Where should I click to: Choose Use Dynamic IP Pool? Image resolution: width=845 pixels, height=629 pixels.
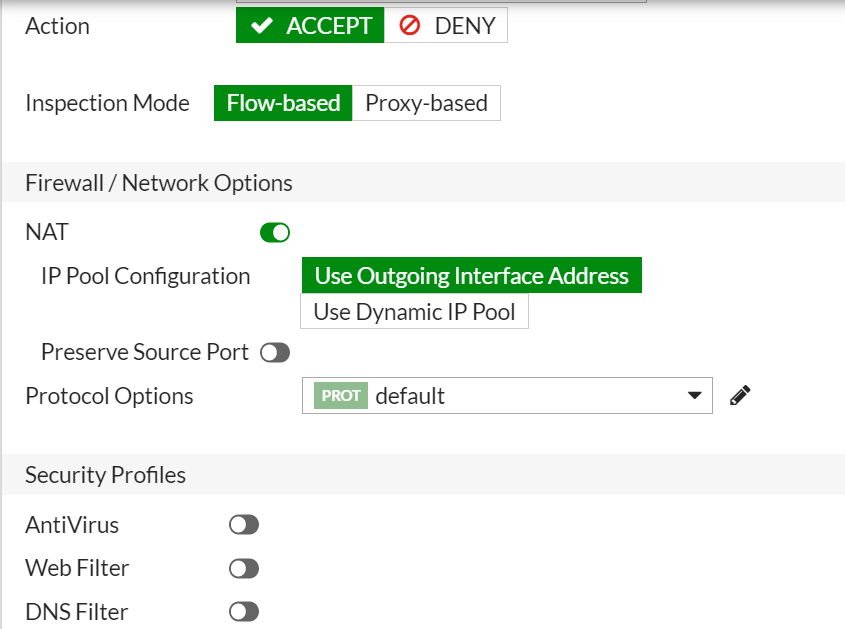pyautogui.click(x=414, y=312)
